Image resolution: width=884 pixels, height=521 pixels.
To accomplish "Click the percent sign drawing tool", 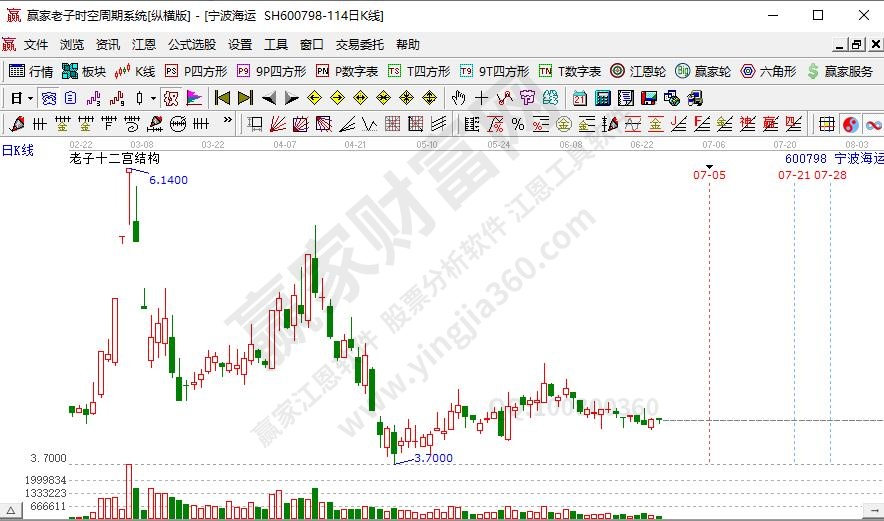I will coord(517,124).
